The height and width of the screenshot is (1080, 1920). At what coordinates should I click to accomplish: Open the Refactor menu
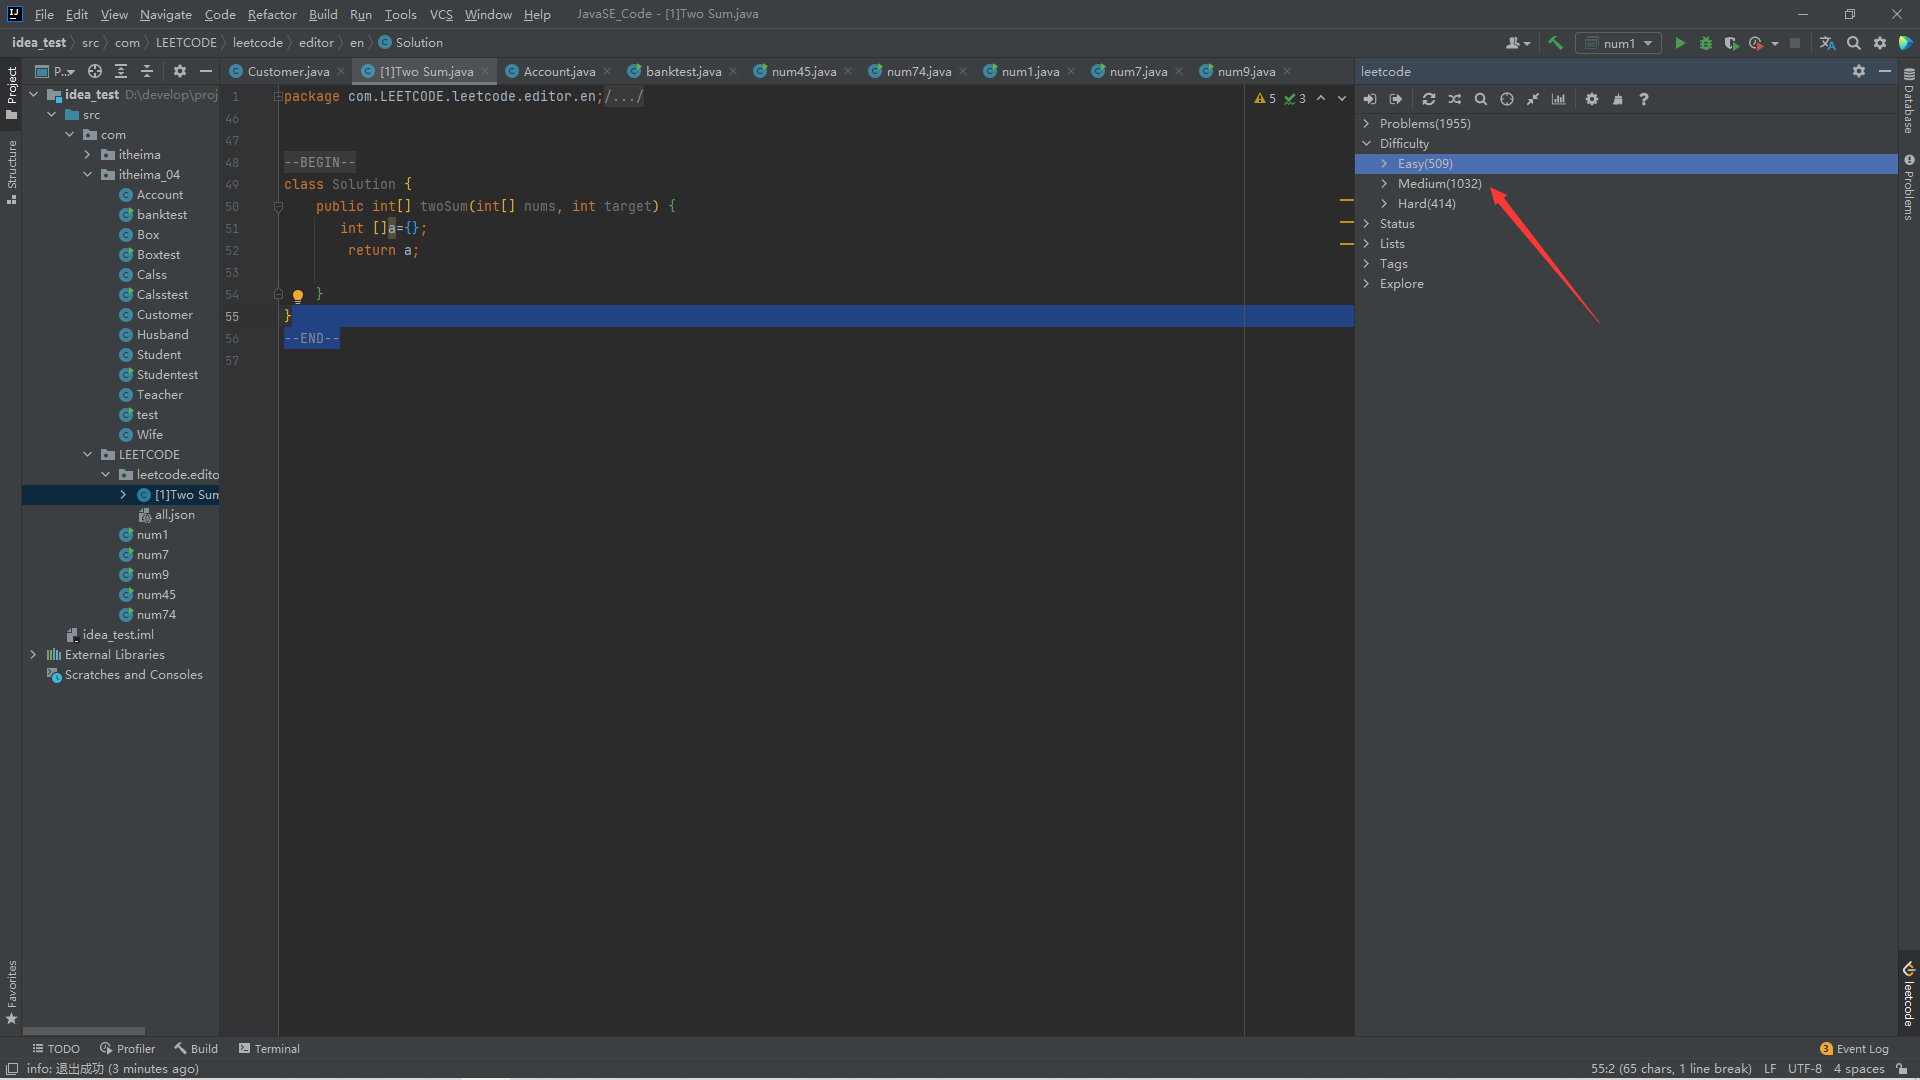272,14
